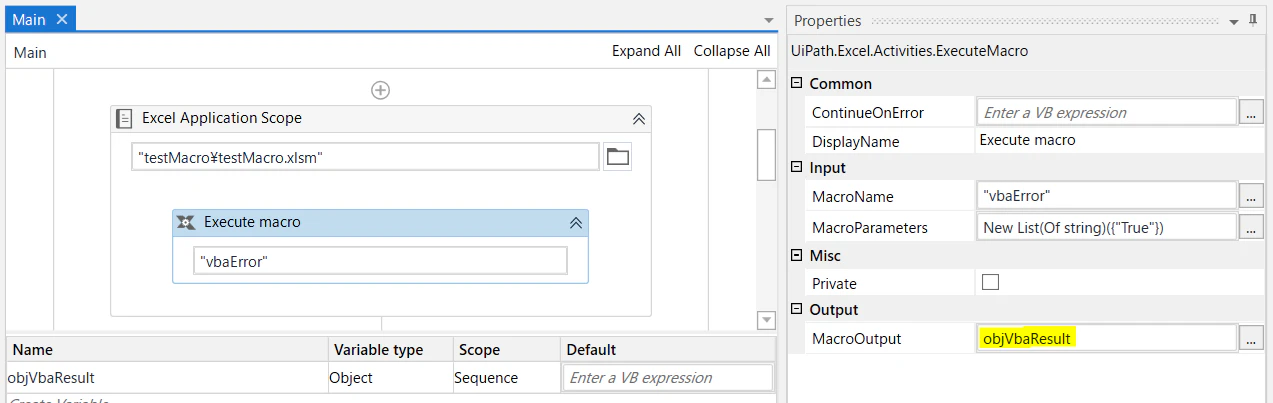Open expression editor for MacroParameters

(1251, 227)
